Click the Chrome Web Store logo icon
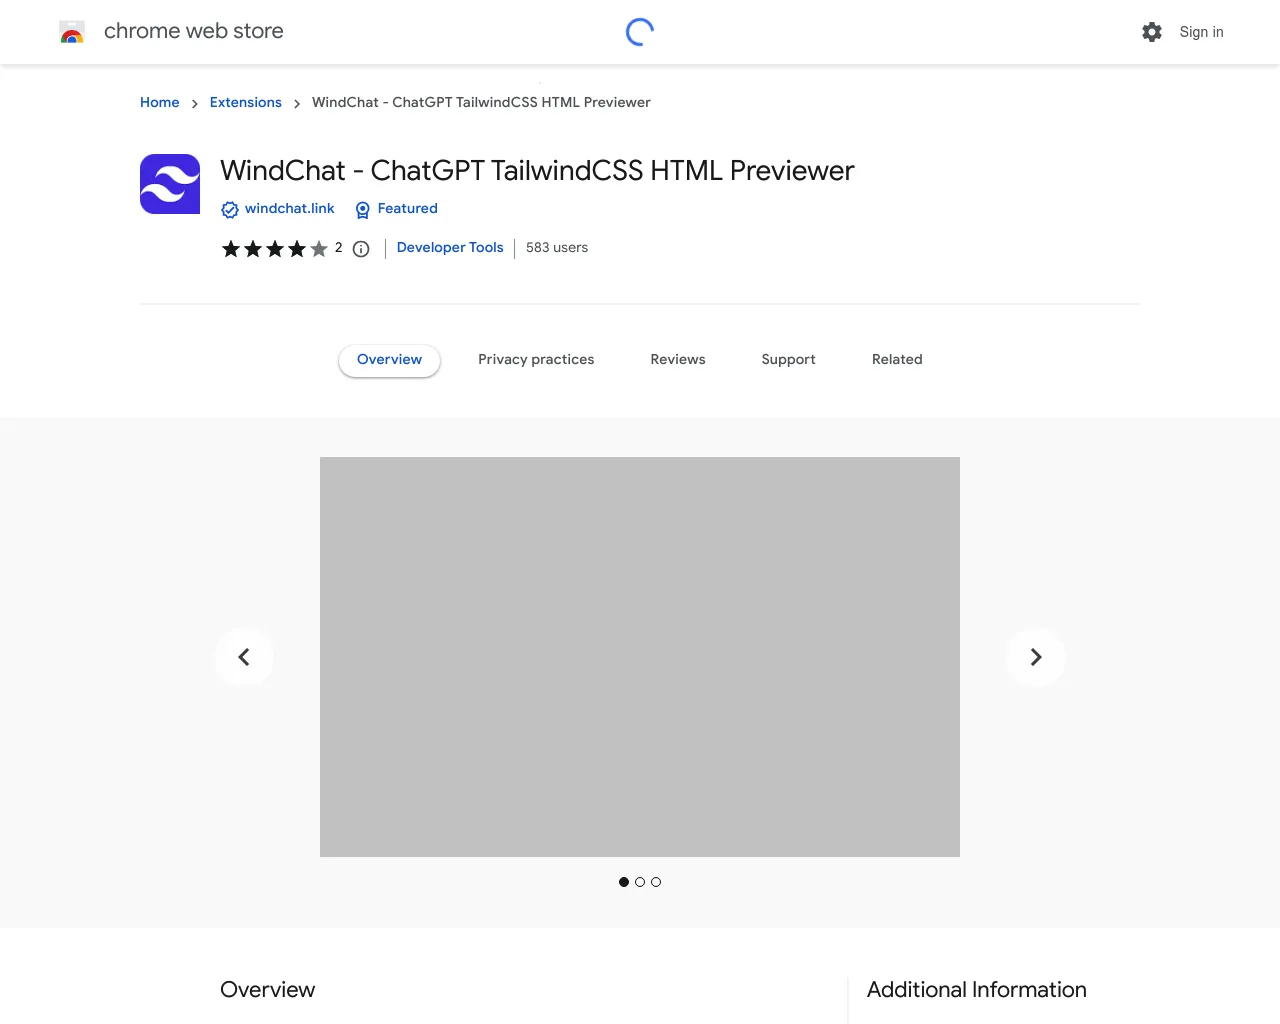Viewport: 1280px width, 1024px height. [71, 31]
